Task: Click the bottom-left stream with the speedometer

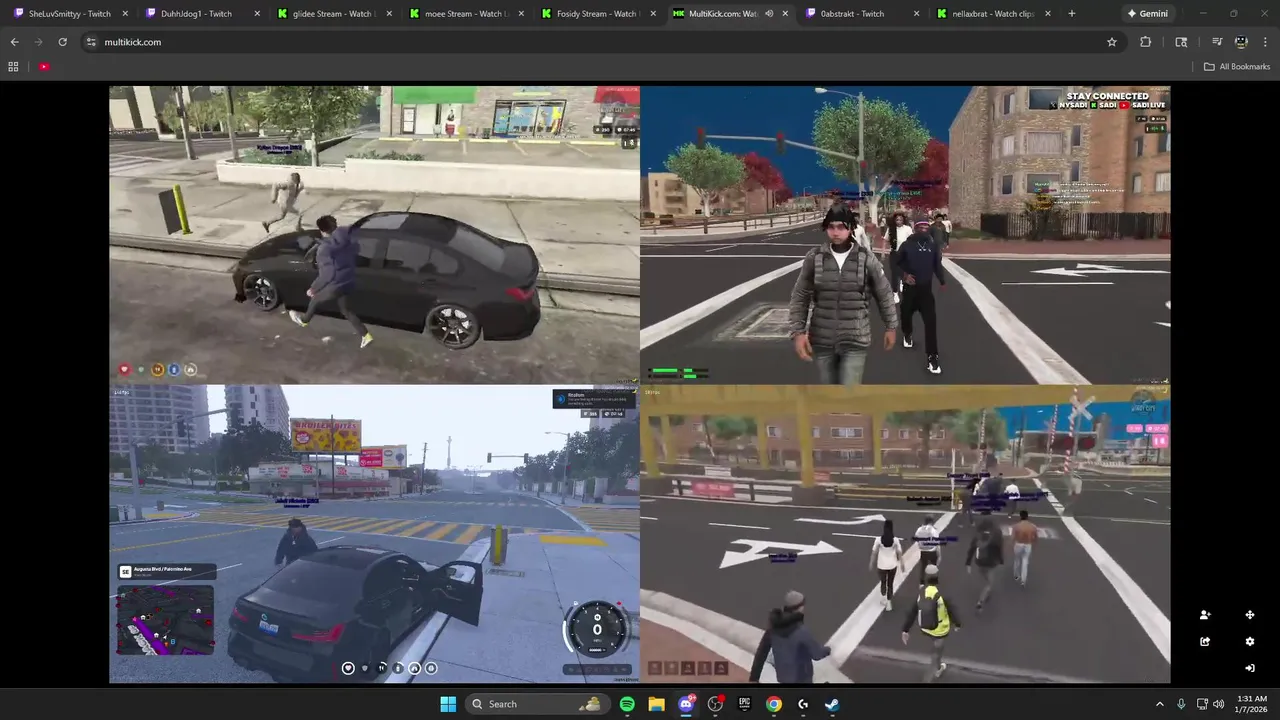Action: (375, 534)
